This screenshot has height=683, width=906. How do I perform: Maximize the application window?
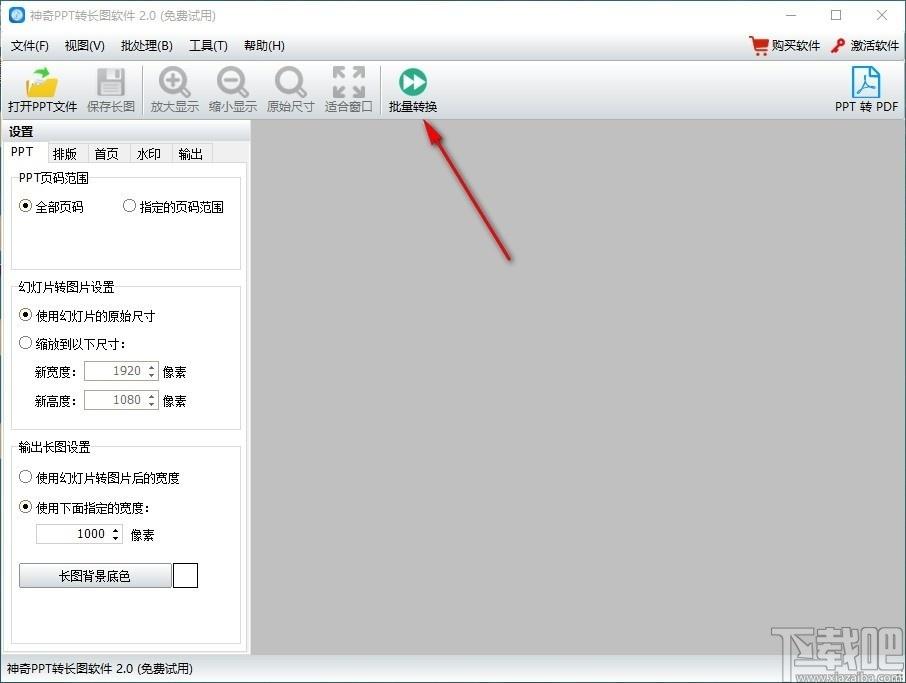point(836,15)
